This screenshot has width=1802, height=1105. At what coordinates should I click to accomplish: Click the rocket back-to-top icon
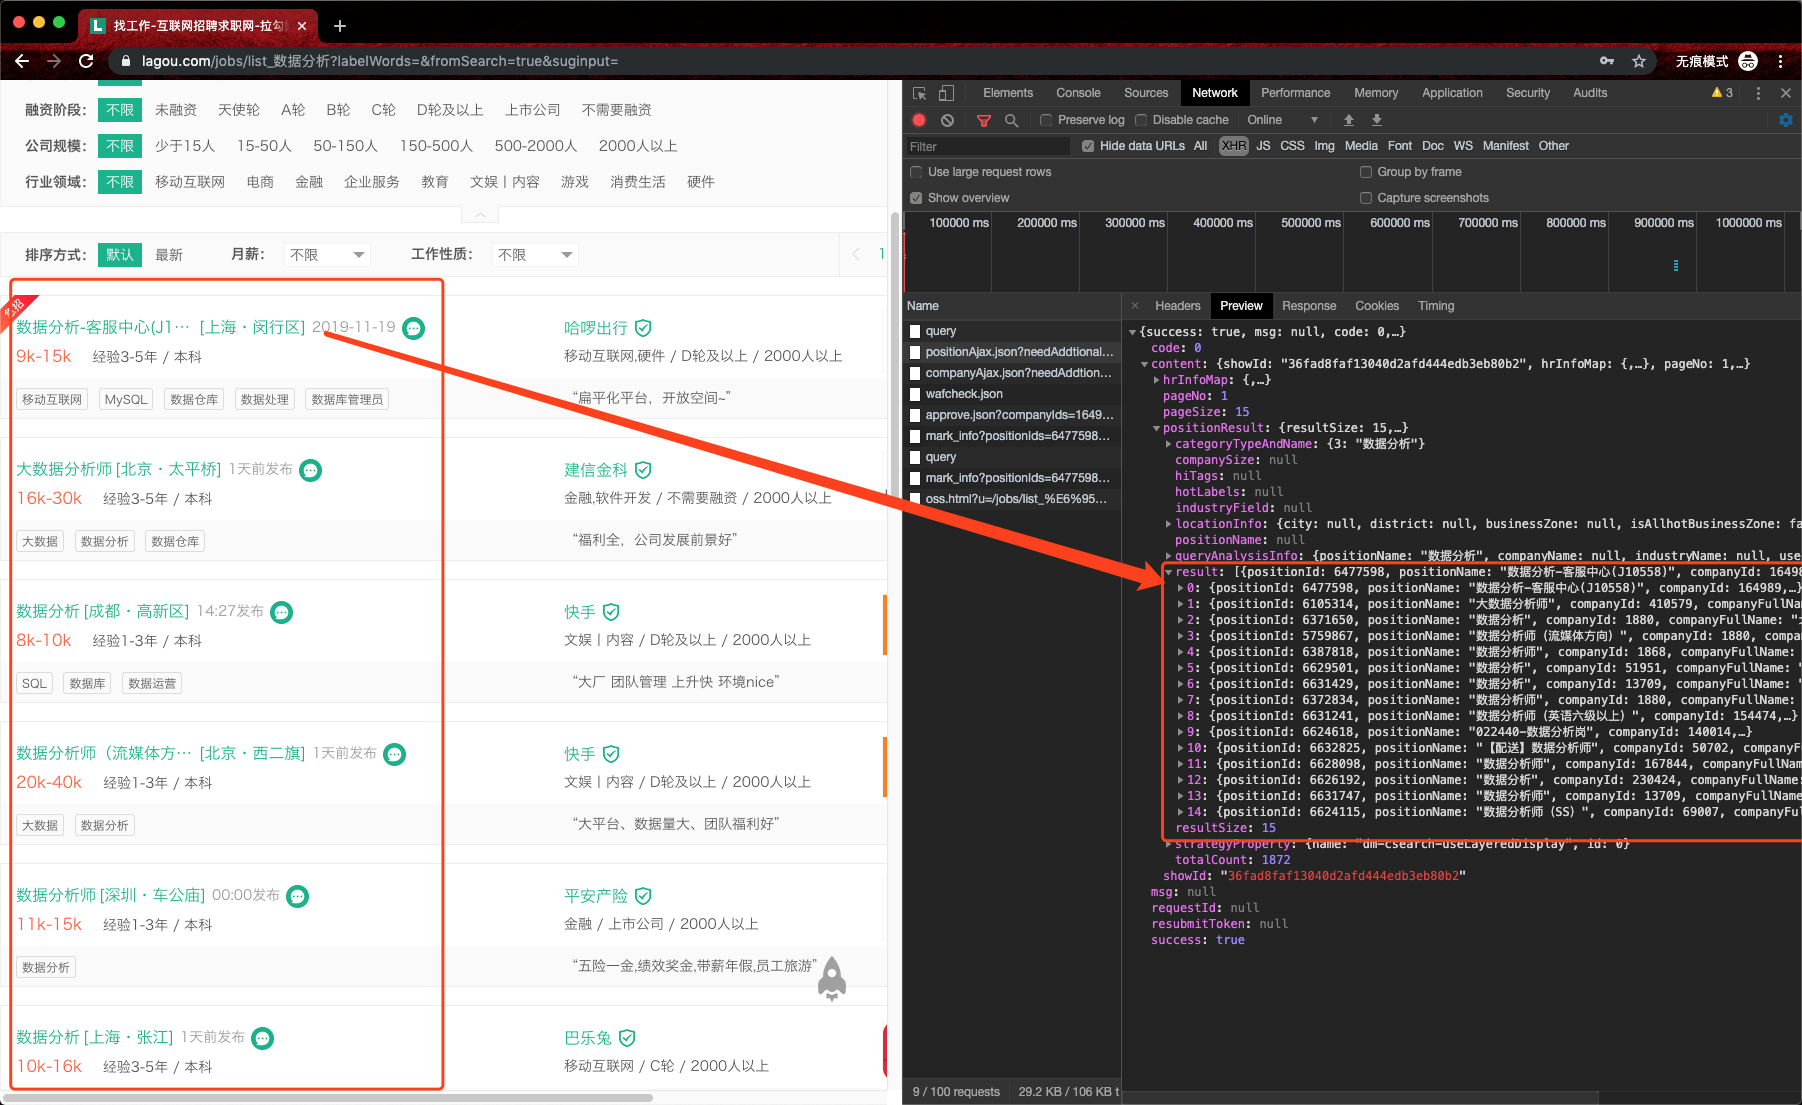[832, 978]
